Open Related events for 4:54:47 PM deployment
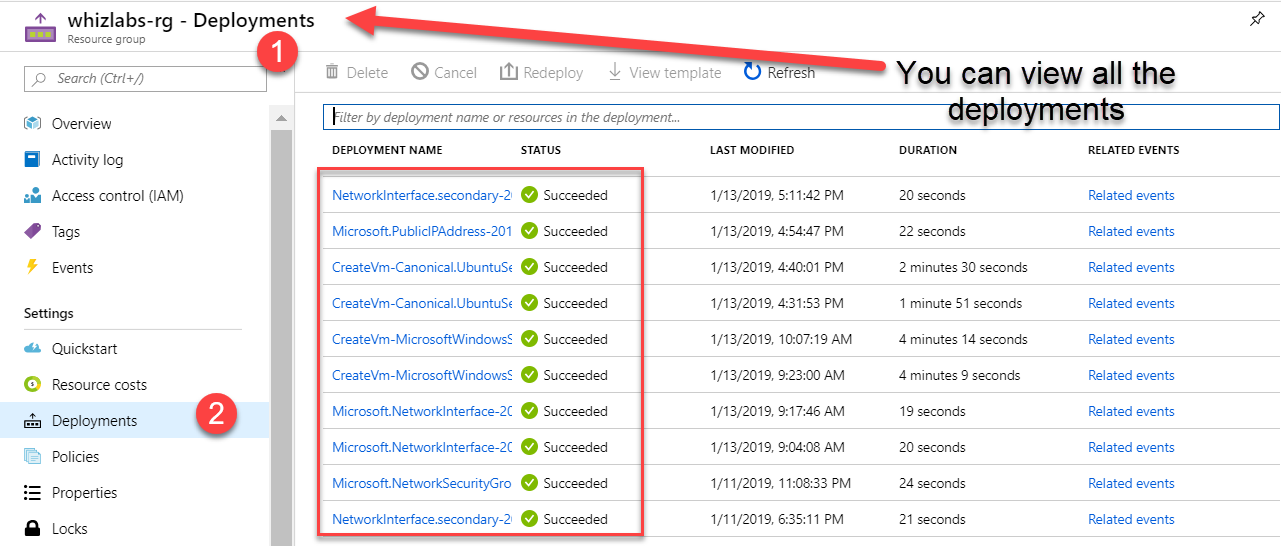The image size is (1281, 546). click(x=1131, y=231)
